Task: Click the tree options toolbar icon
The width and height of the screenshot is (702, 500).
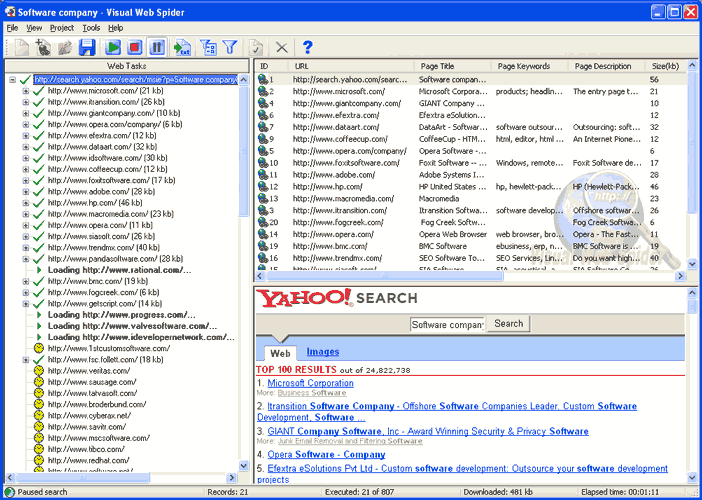Action: pyautogui.click(x=209, y=47)
